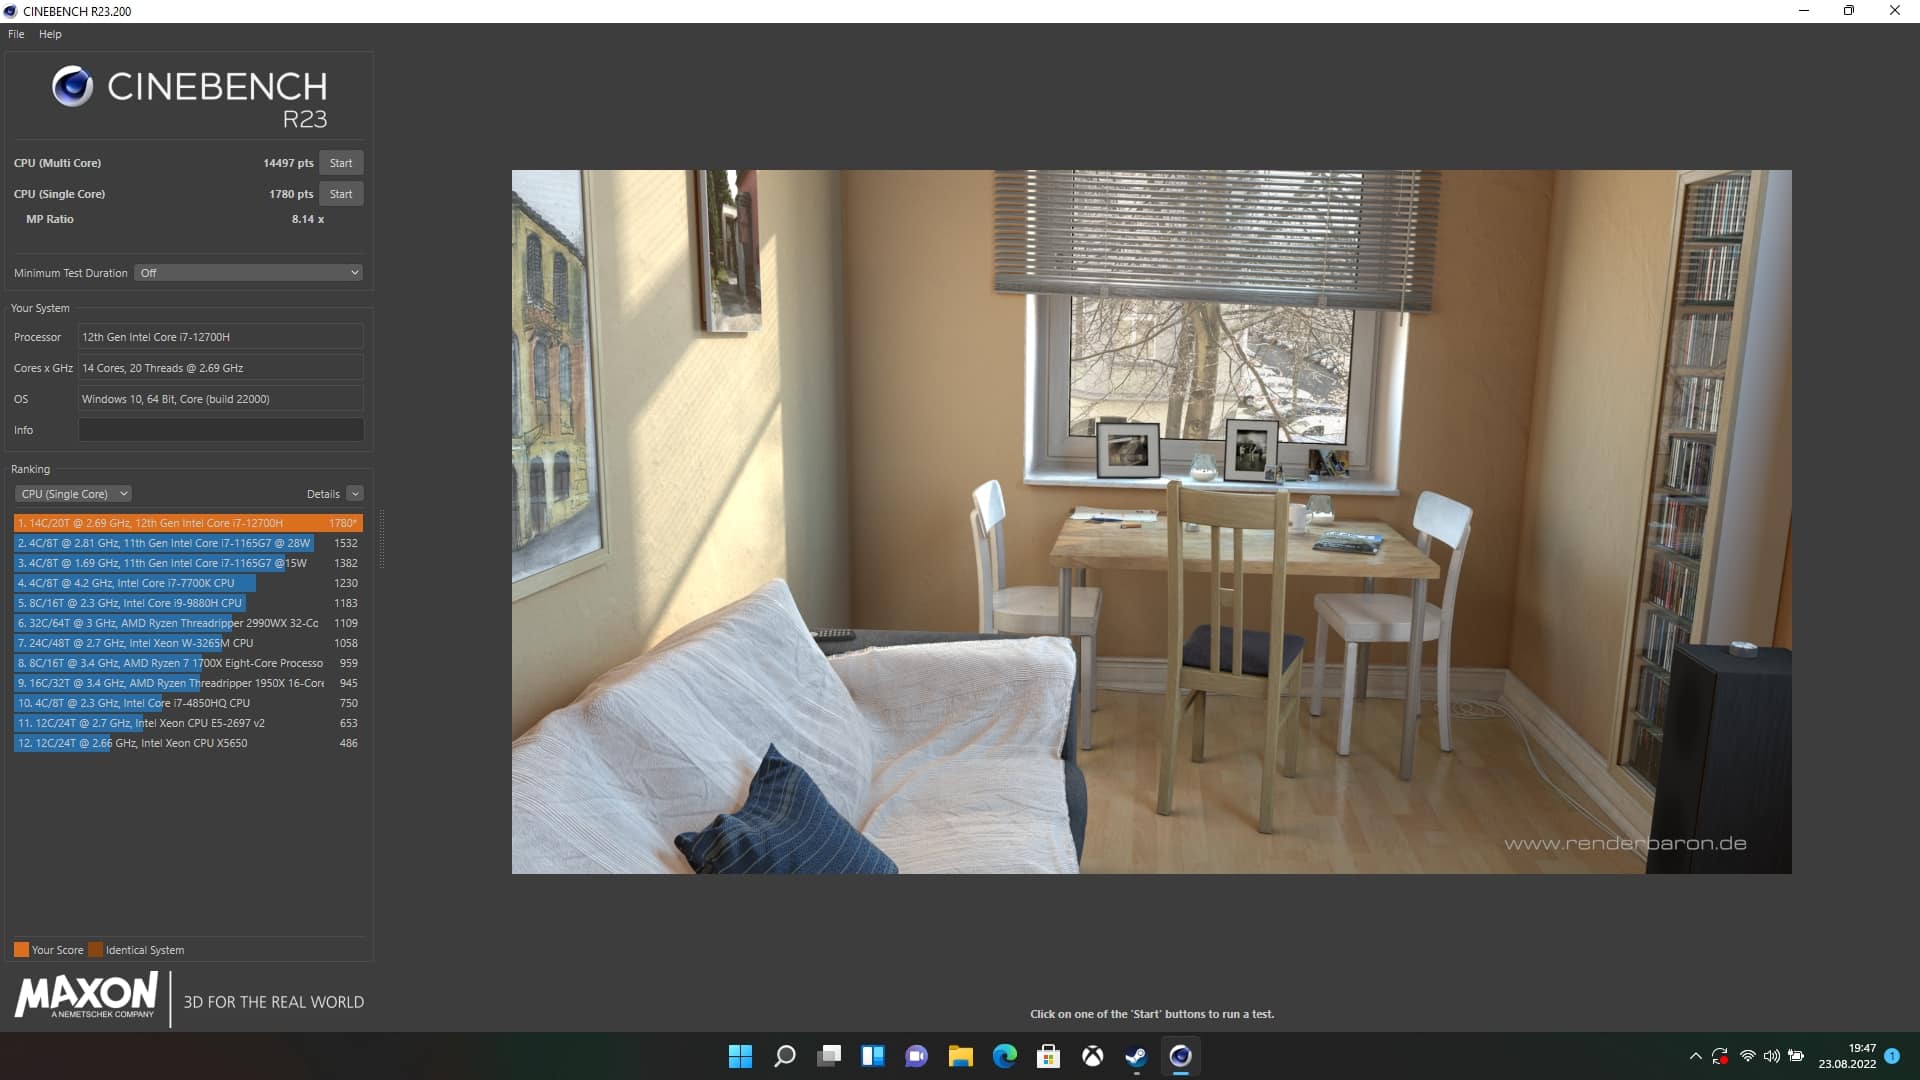Toggle the Details expander arrow

[355, 494]
